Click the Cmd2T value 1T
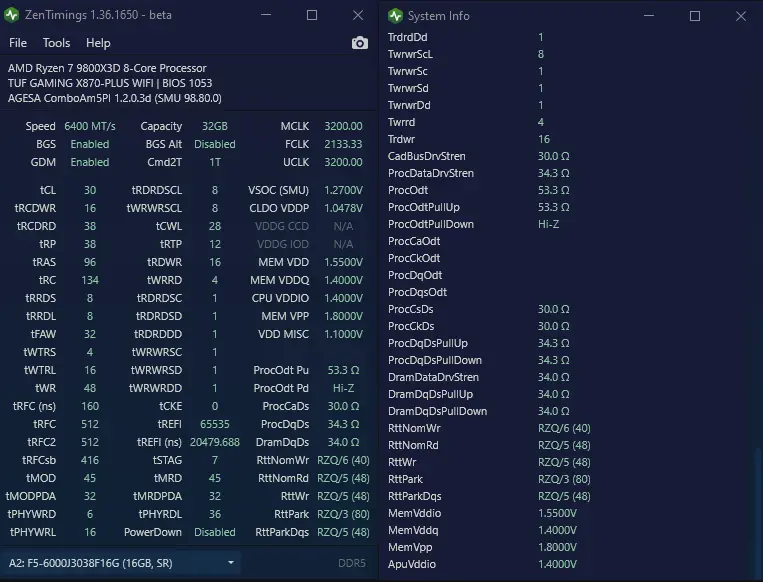 pos(215,162)
